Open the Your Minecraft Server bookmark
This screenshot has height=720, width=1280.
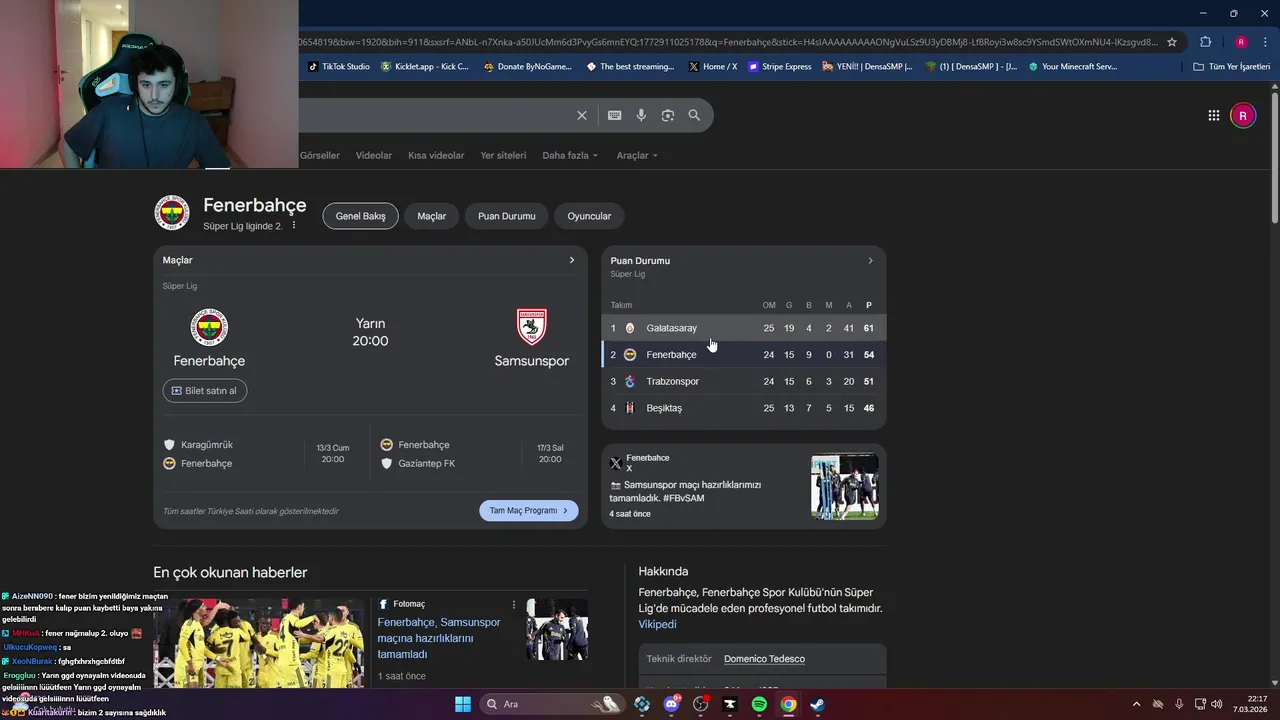(x=1073, y=67)
